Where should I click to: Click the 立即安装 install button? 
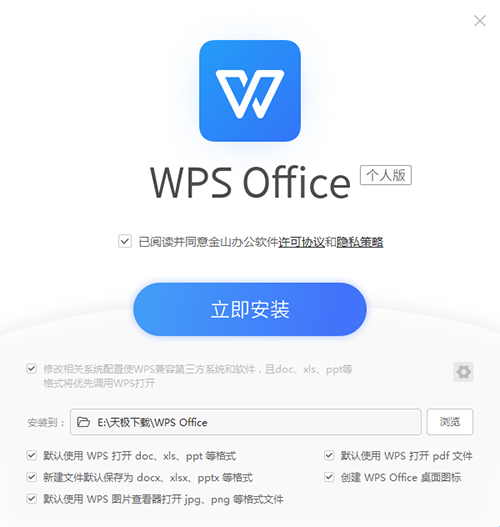tap(250, 309)
